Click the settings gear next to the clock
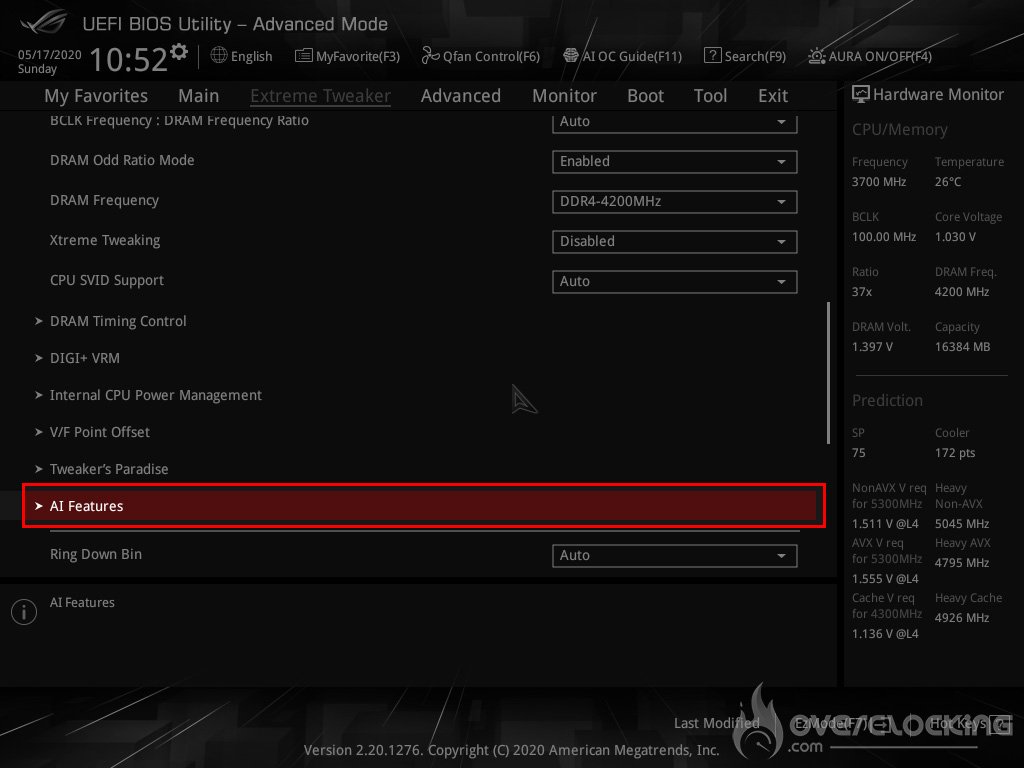 click(179, 52)
